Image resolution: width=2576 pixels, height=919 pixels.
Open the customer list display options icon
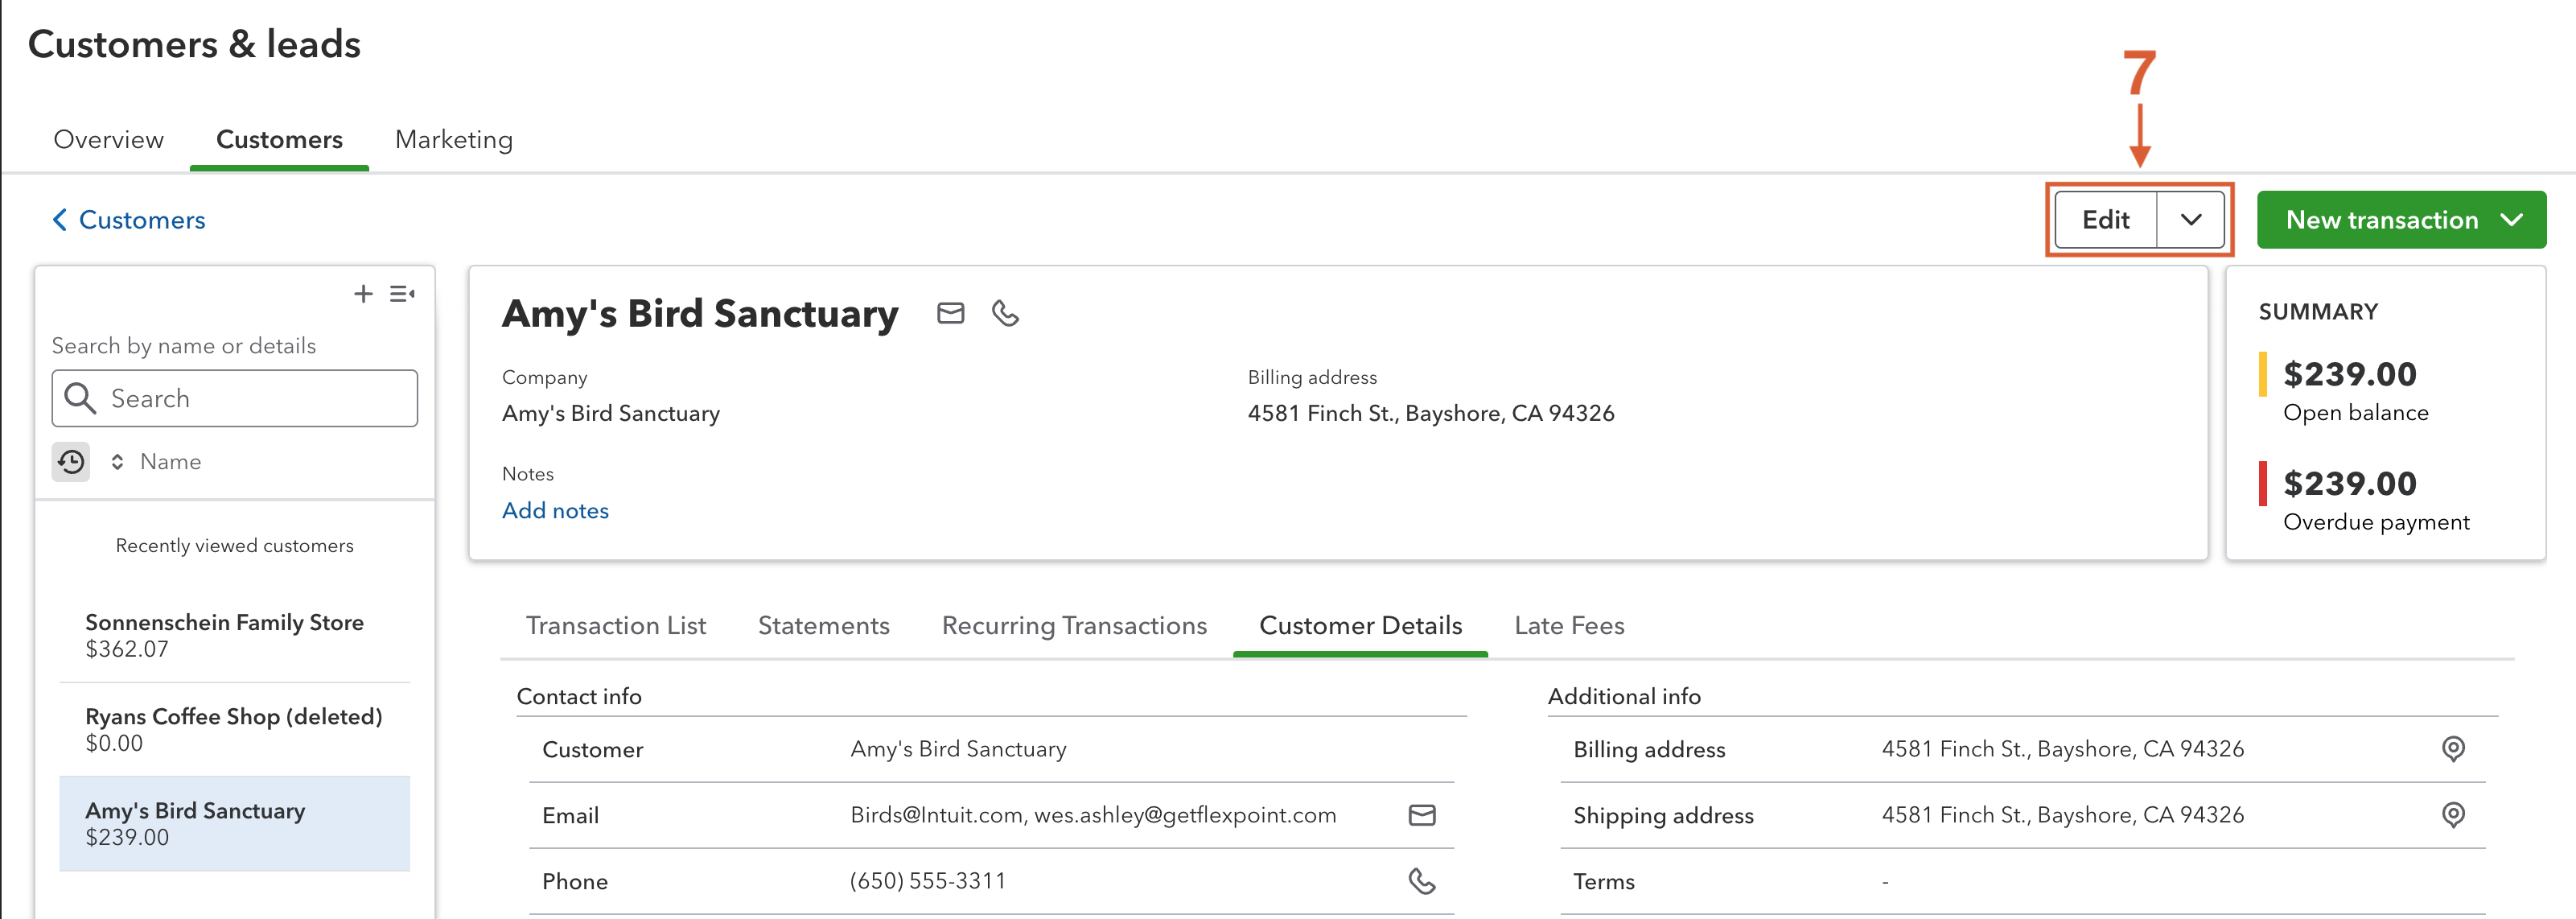[402, 293]
